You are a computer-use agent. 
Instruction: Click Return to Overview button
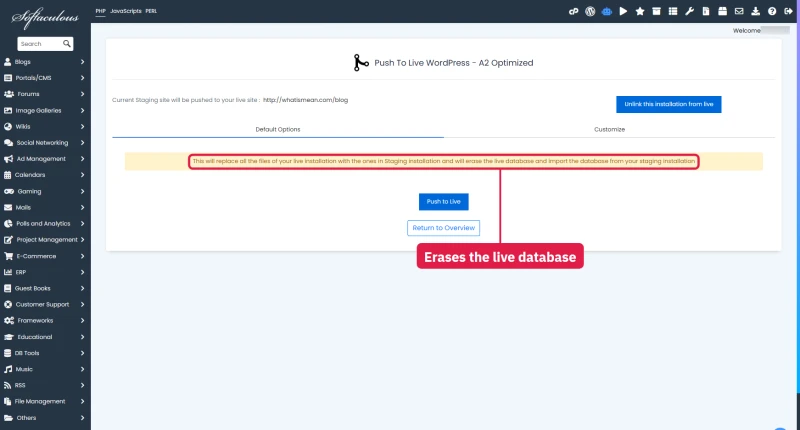point(443,228)
